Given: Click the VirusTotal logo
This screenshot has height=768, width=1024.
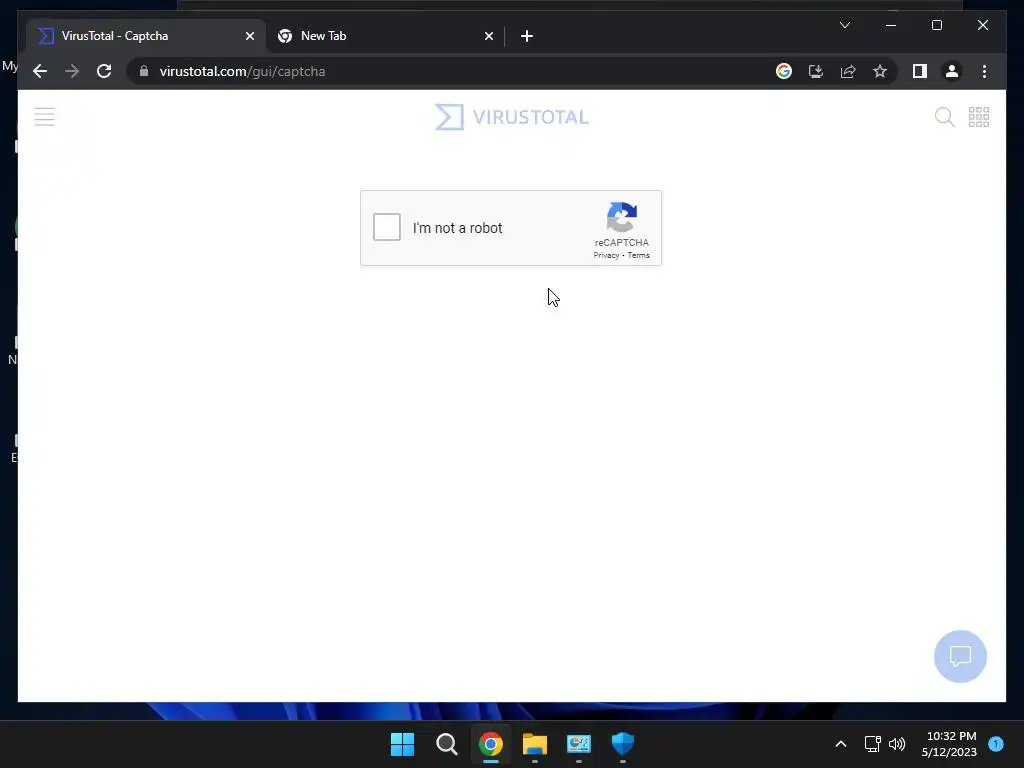Looking at the screenshot, I should (x=512, y=117).
